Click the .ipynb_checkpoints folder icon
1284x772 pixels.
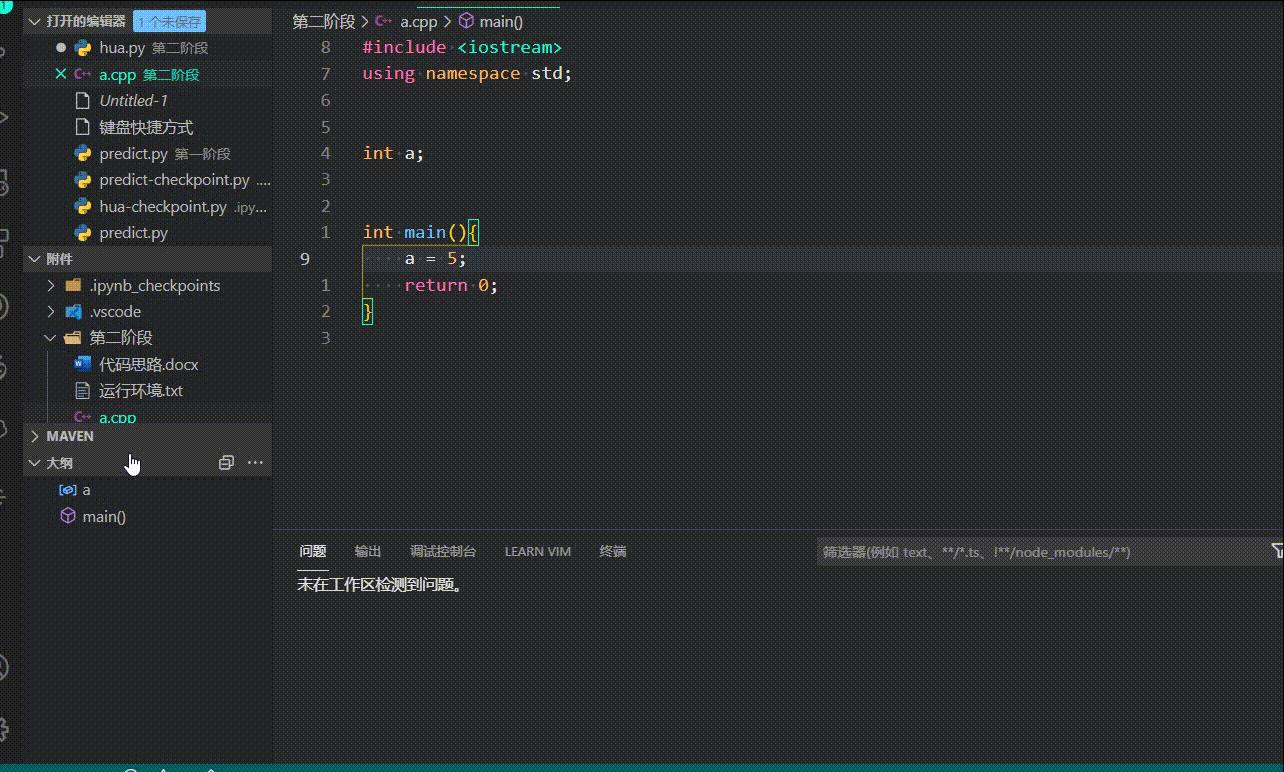pyautogui.click(x=73, y=285)
